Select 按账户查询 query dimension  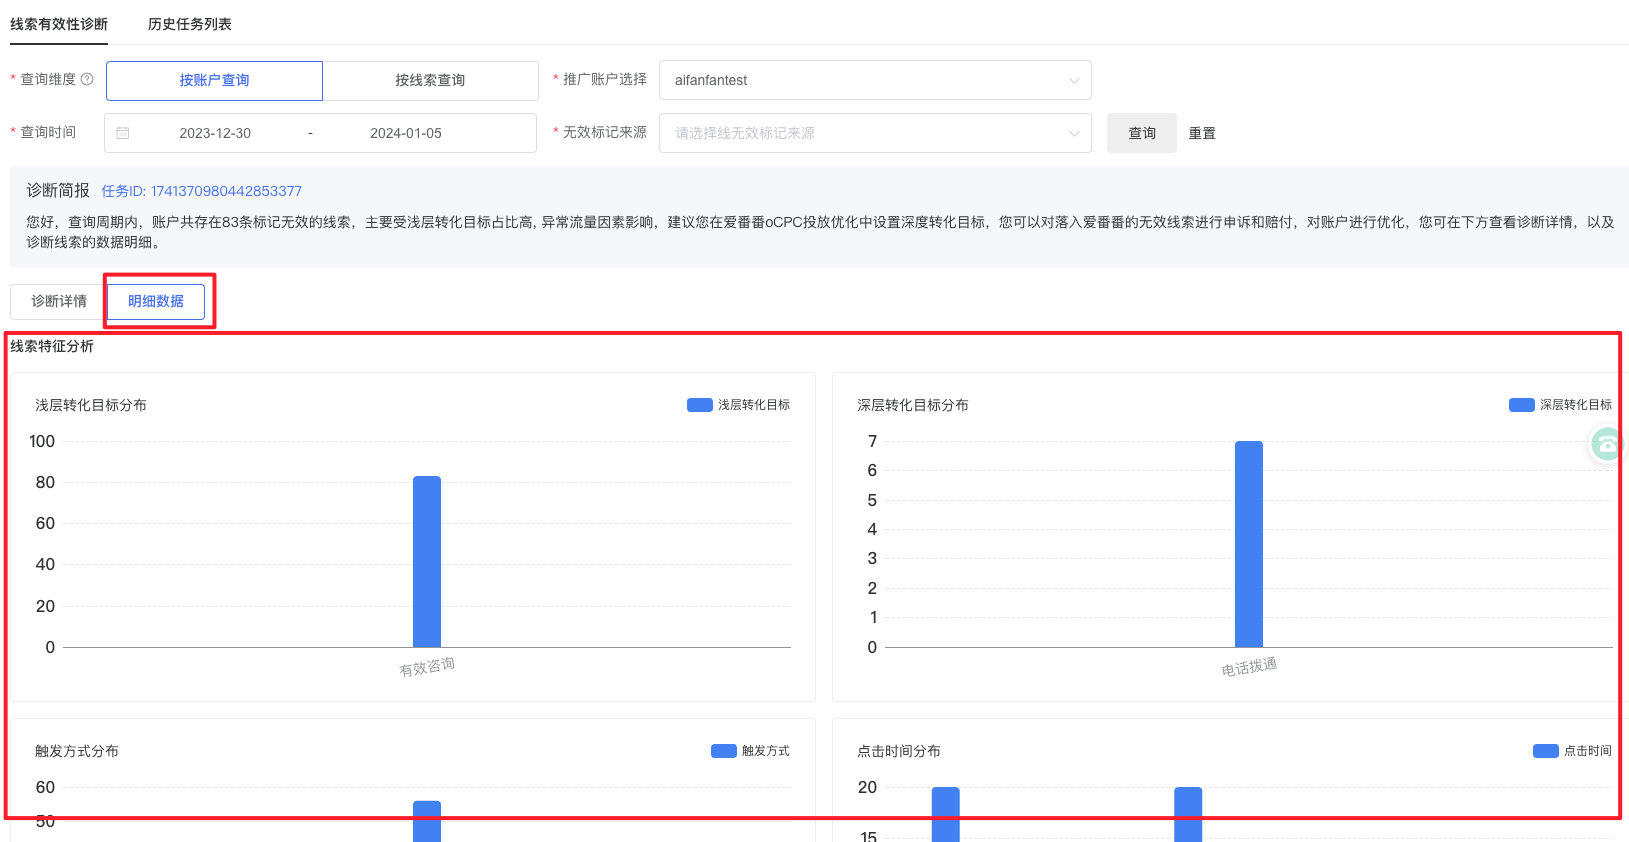(x=214, y=81)
